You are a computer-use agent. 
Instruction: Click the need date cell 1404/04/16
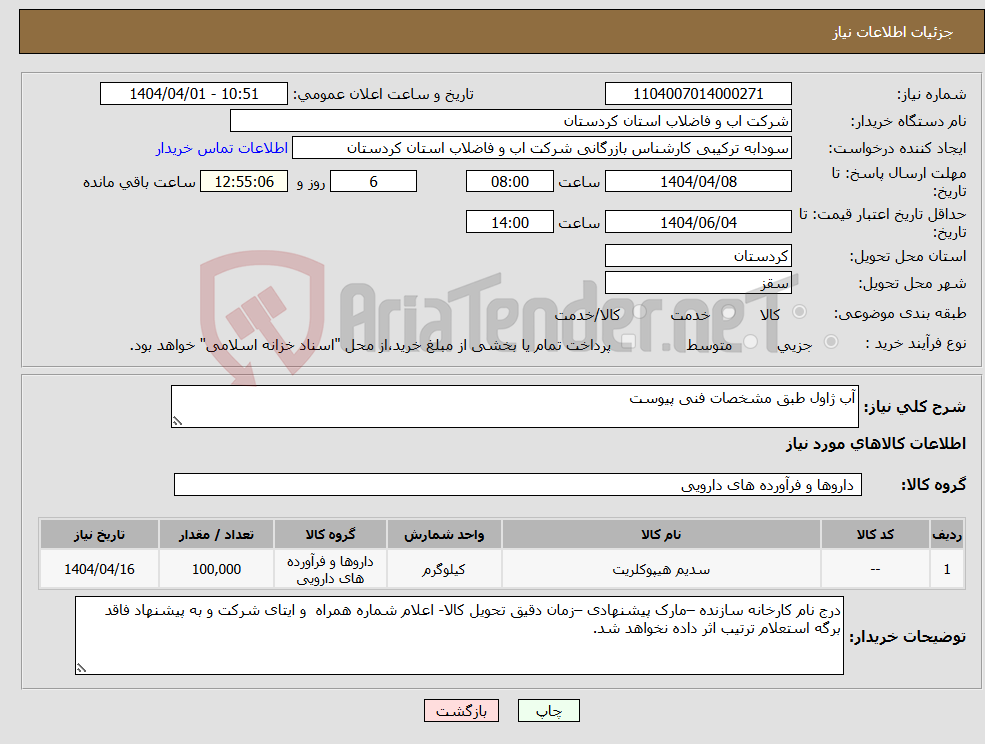point(99,569)
